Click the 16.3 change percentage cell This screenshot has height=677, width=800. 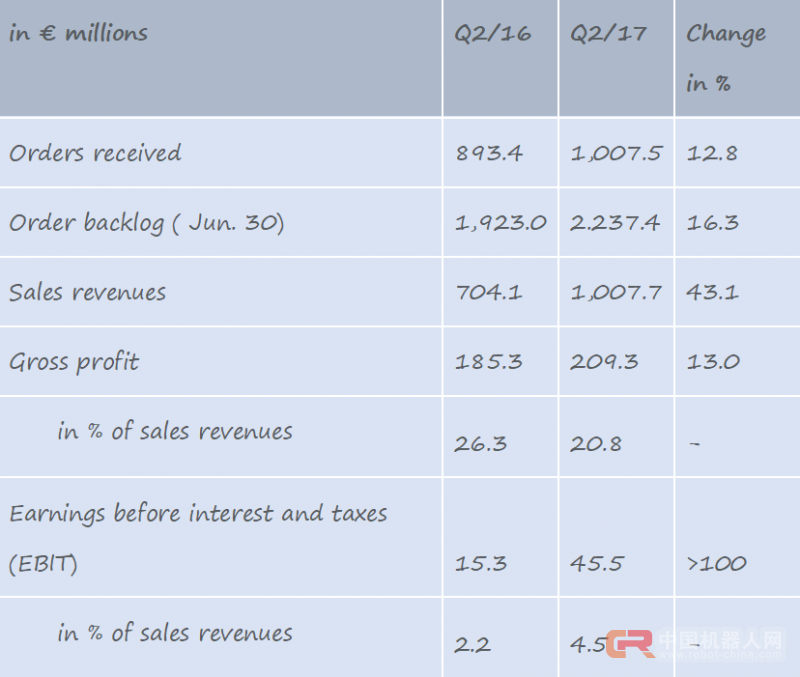tap(713, 223)
